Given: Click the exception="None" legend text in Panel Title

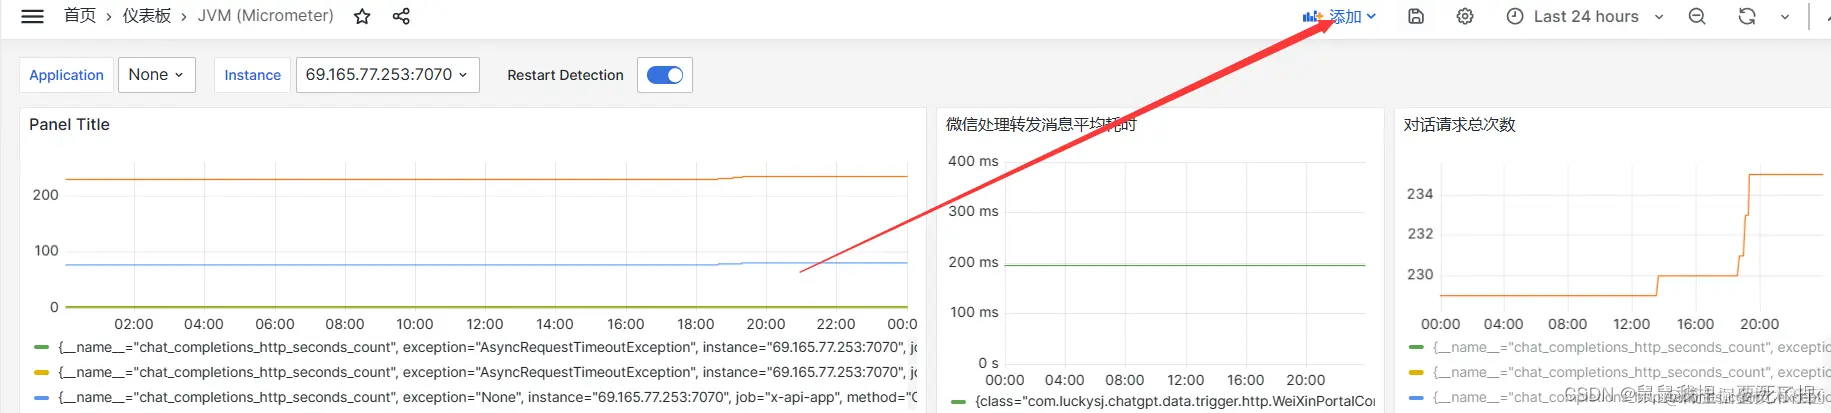Looking at the screenshot, I should pyautogui.click(x=487, y=397).
